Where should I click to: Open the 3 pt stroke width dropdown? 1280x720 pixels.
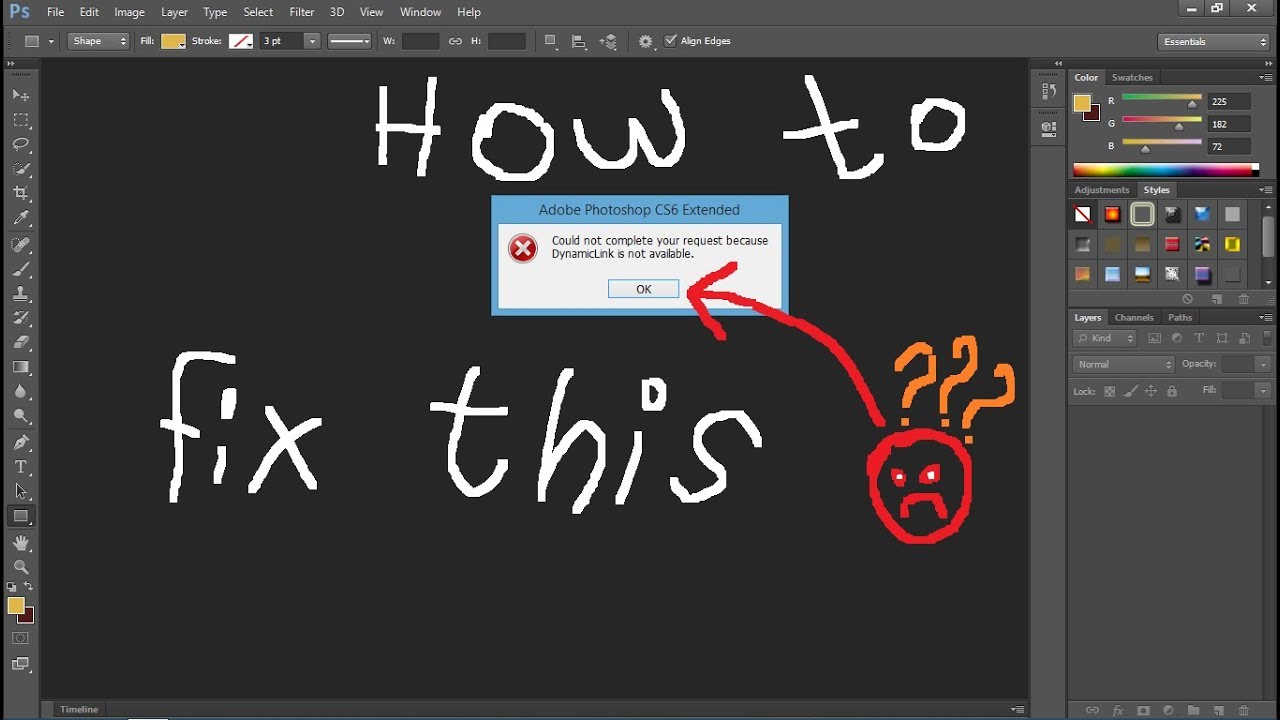[x=312, y=41]
